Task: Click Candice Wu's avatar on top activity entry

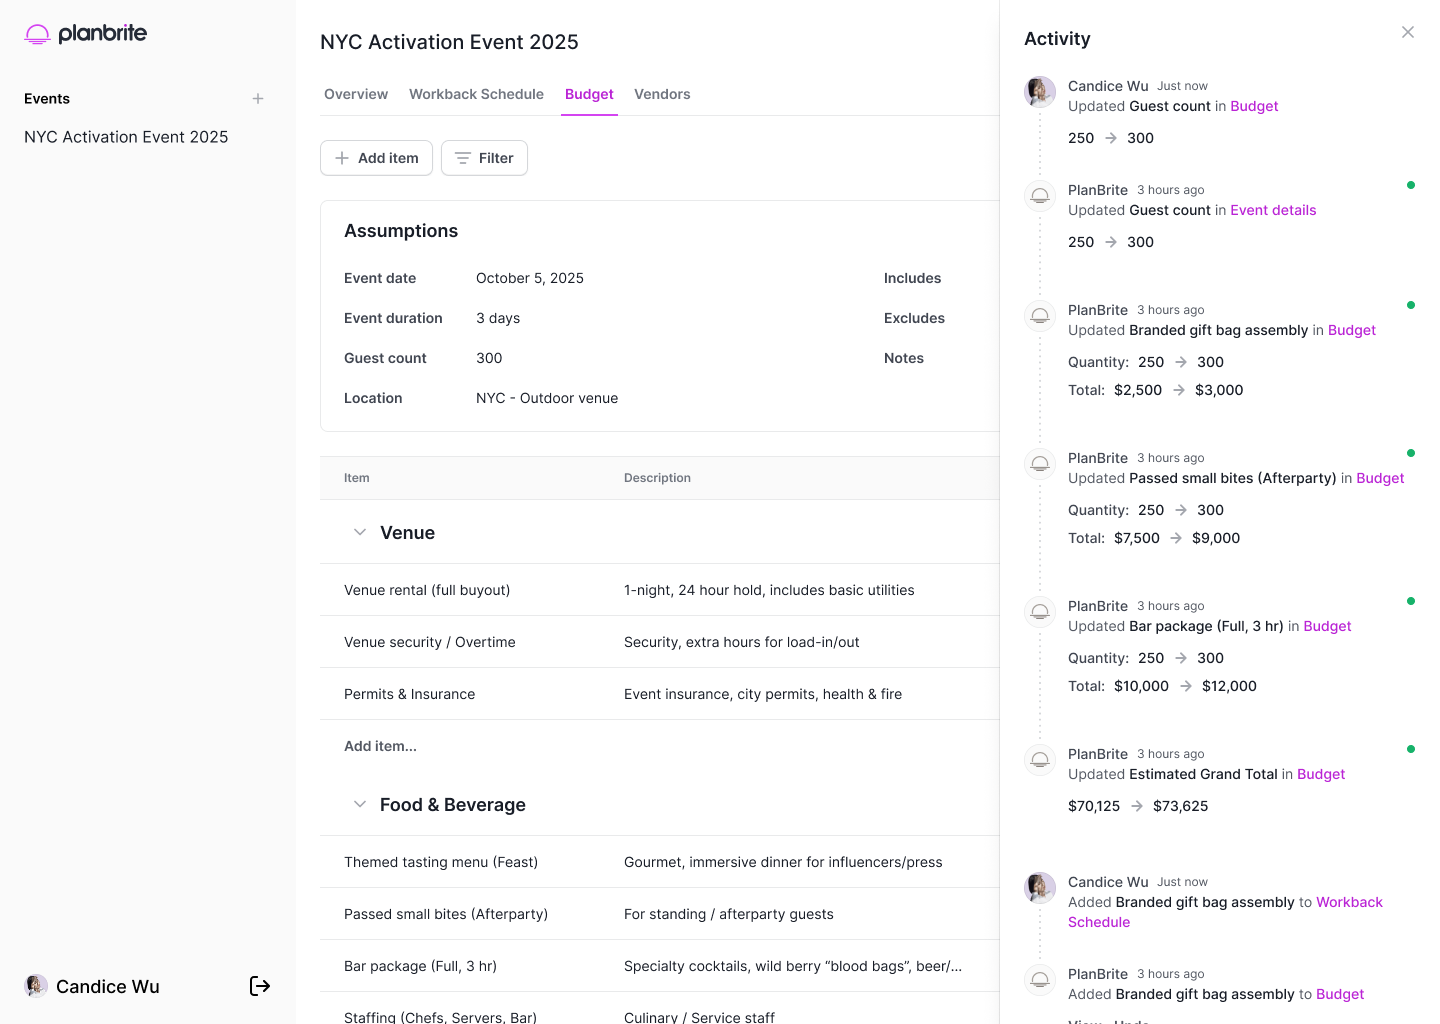Action: [1040, 92]
